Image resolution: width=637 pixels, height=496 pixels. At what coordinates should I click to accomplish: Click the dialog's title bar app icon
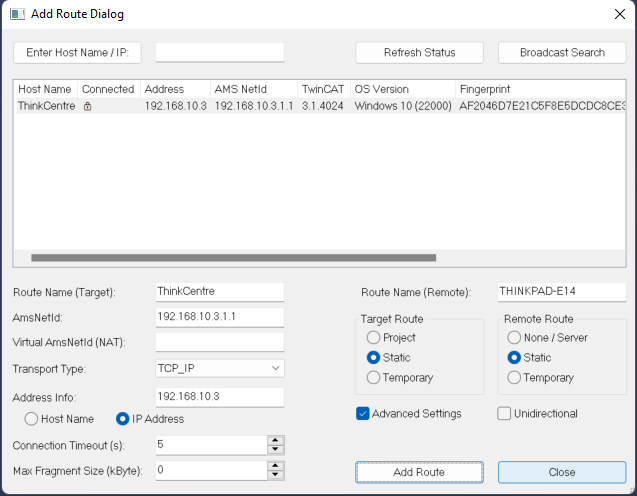(17, 15)
